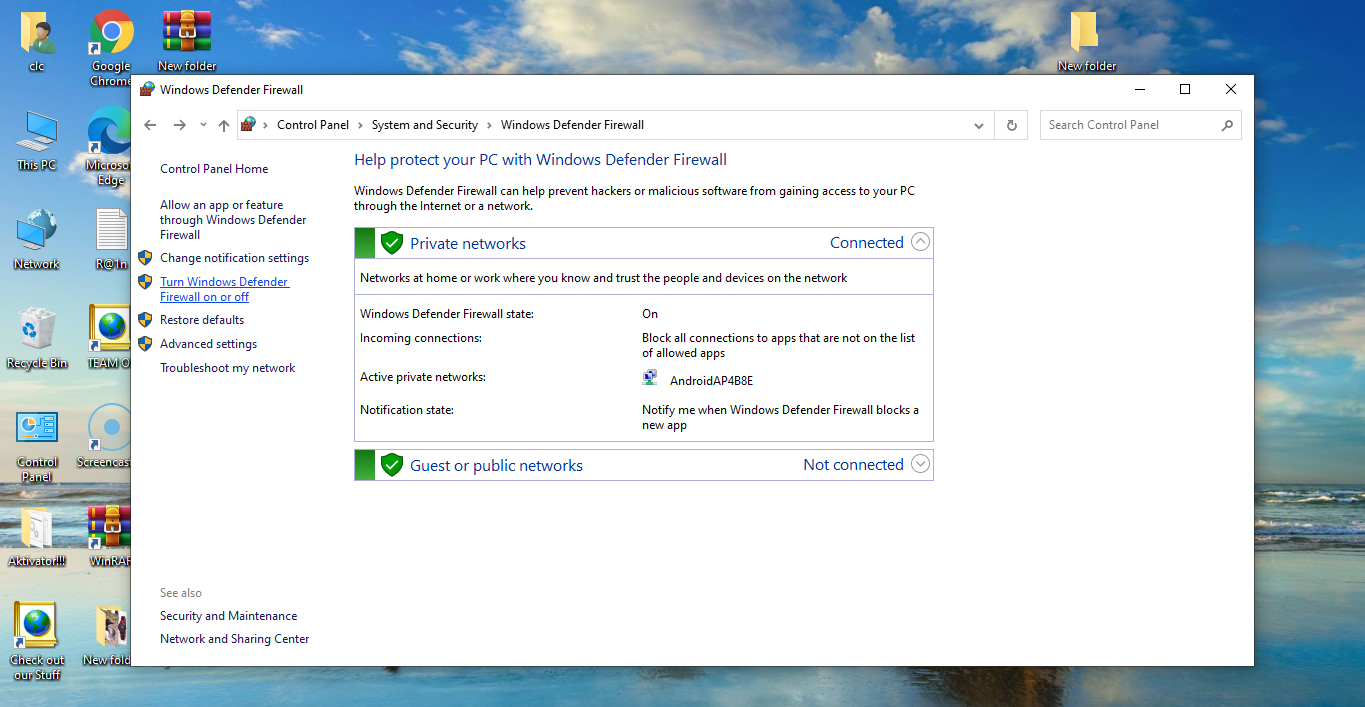The image size is (1365, 707).
Task: Expand the Guest or public networks section
Action: coord(919,464)
